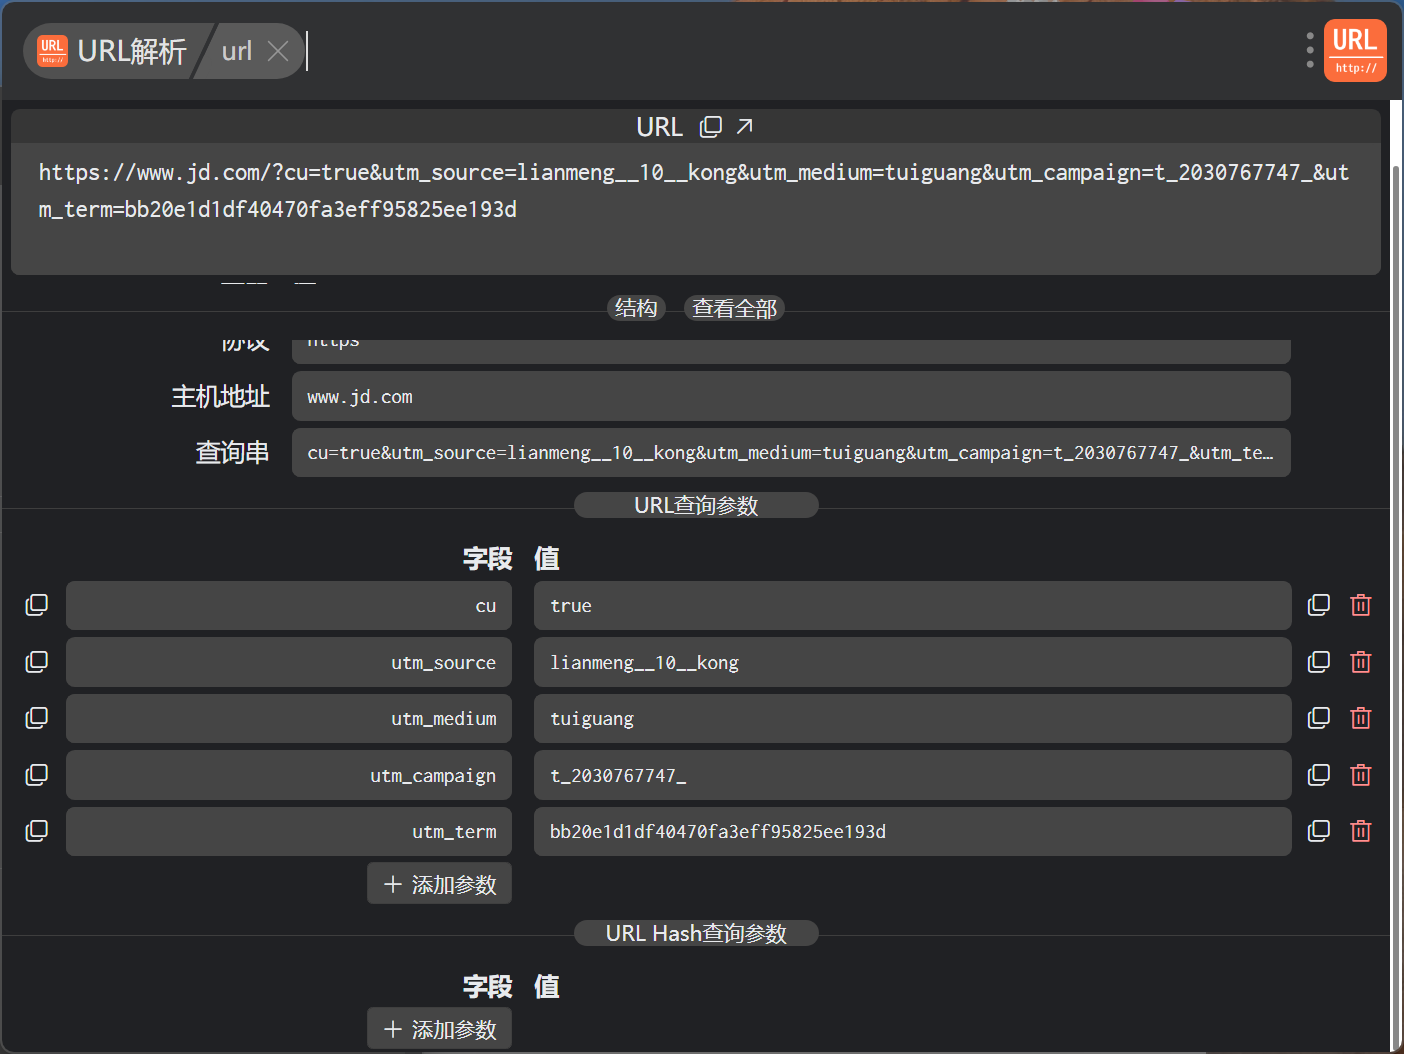Focus the search input after url tag
This screenshot has width=1404, height=1054.
[800, 51]
